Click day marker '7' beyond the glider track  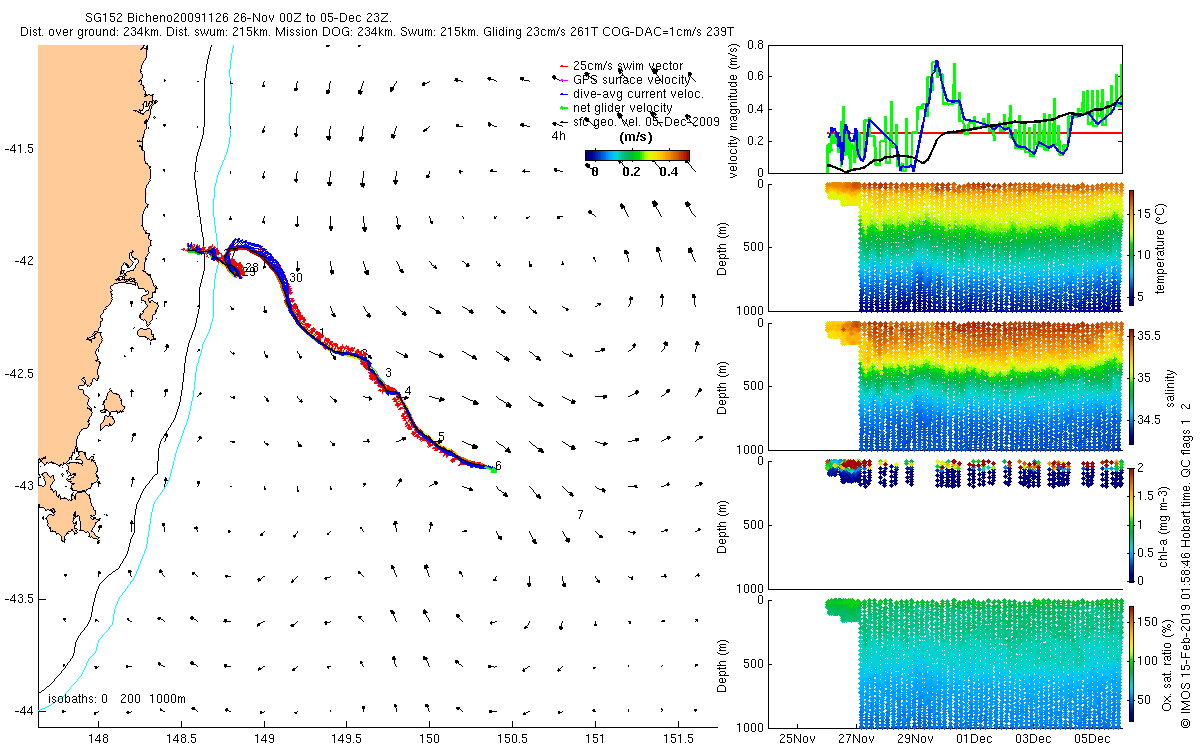click(x=580, y=514)
